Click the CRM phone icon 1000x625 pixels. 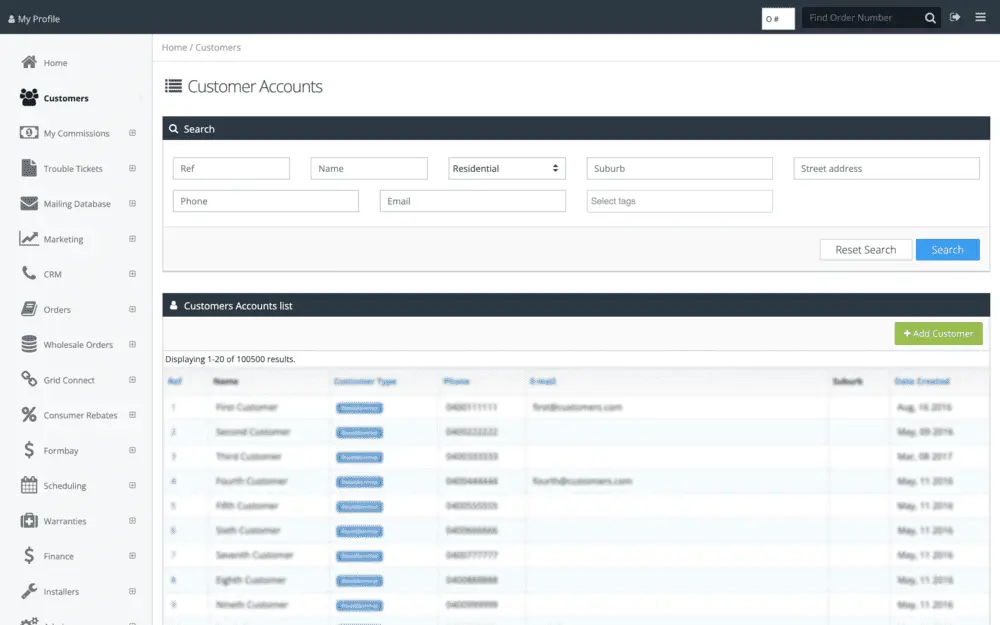point(29,273)
